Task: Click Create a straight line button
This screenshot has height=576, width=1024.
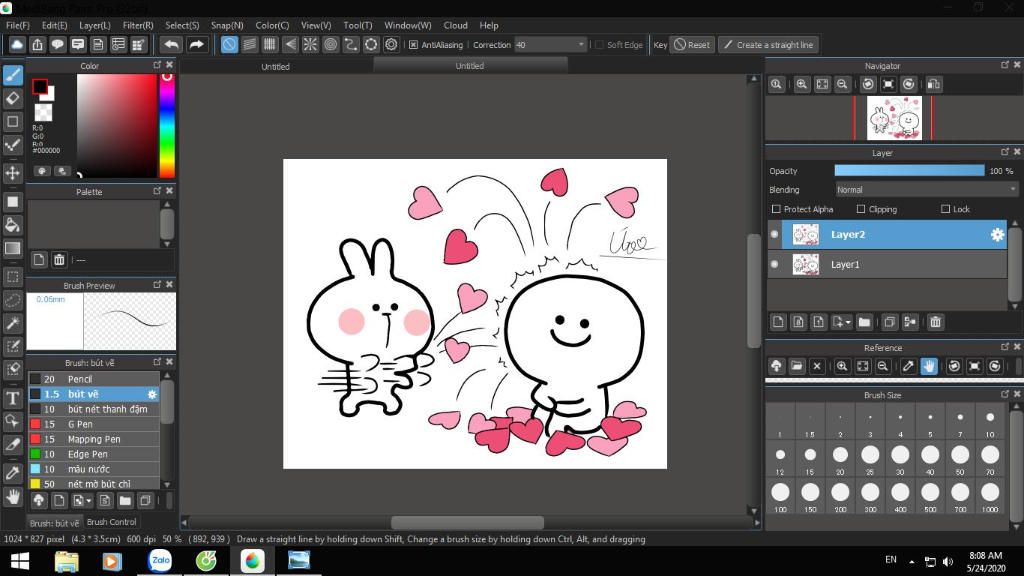Action: pyautogui.click(x=769, y=44)
